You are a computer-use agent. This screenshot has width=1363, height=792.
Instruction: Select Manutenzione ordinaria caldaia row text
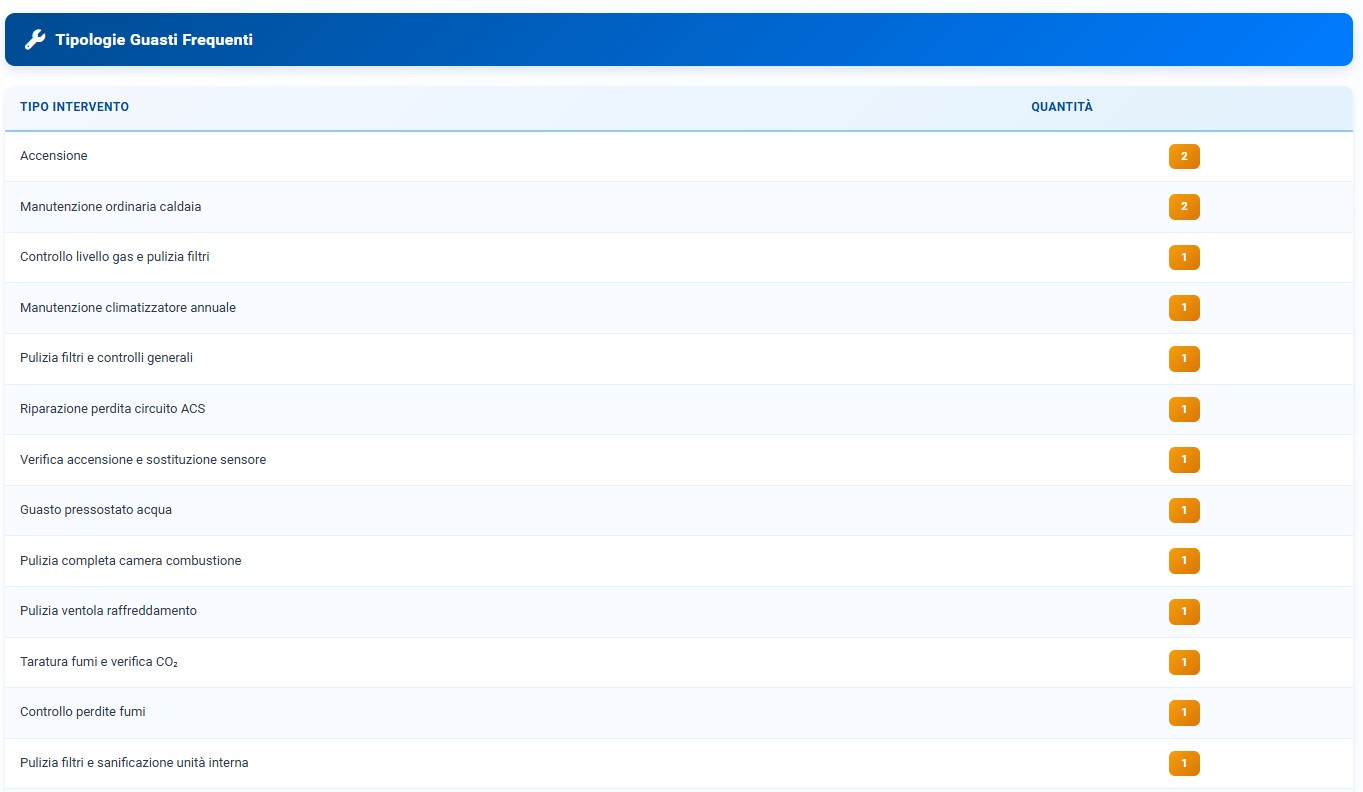[x=110, y=207]
